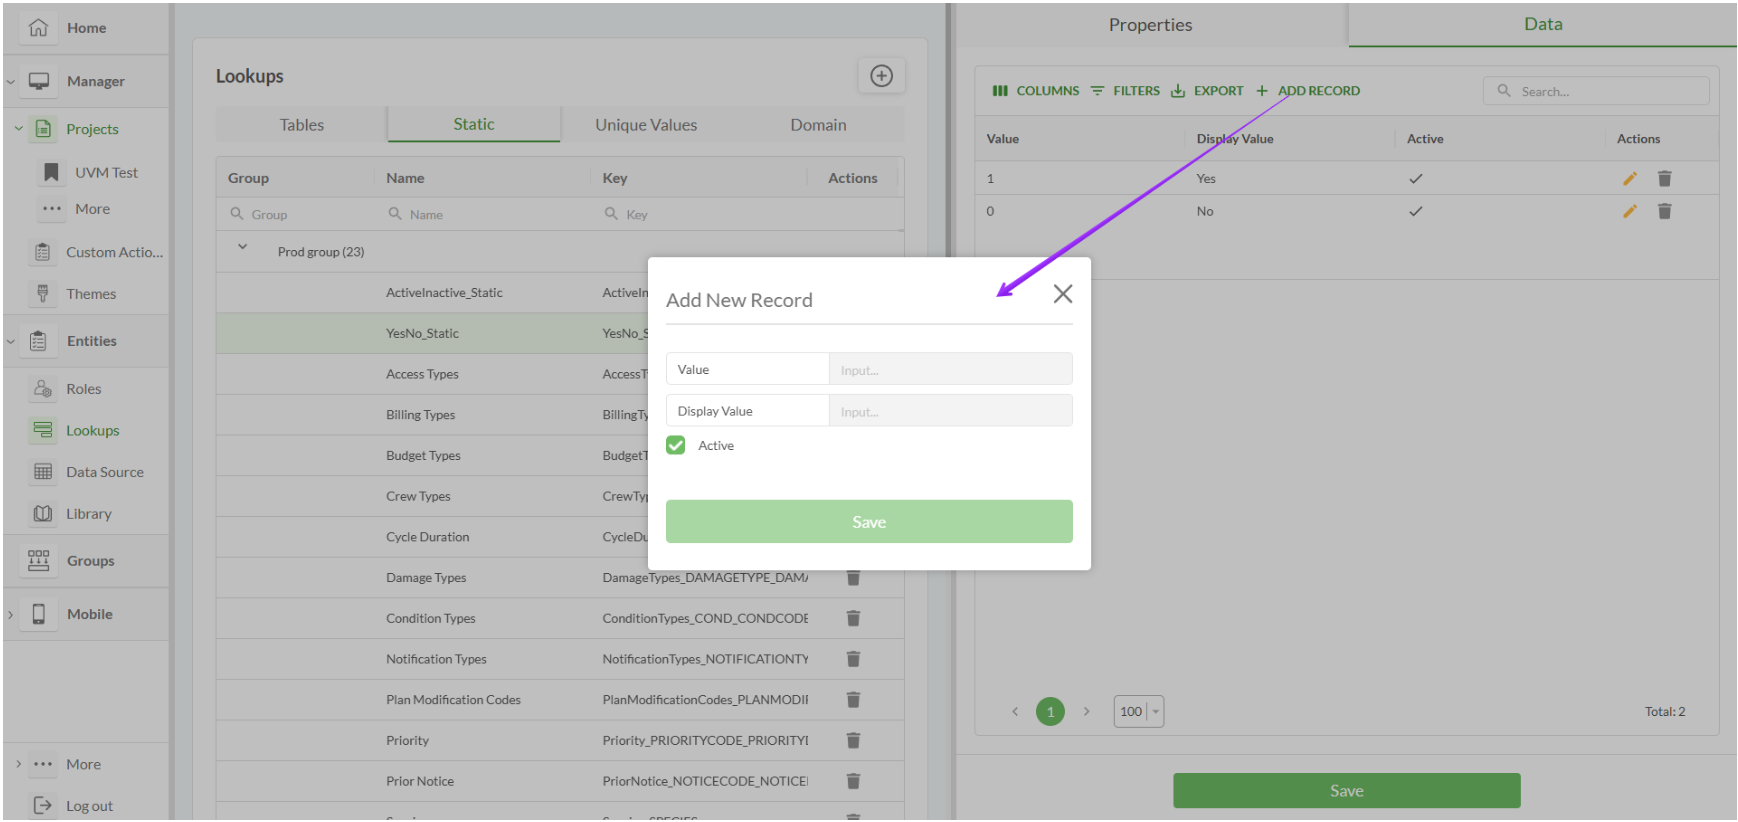Screen dimensions: 1738x822
Task: Click the Value input field
Action: (949, 370)
